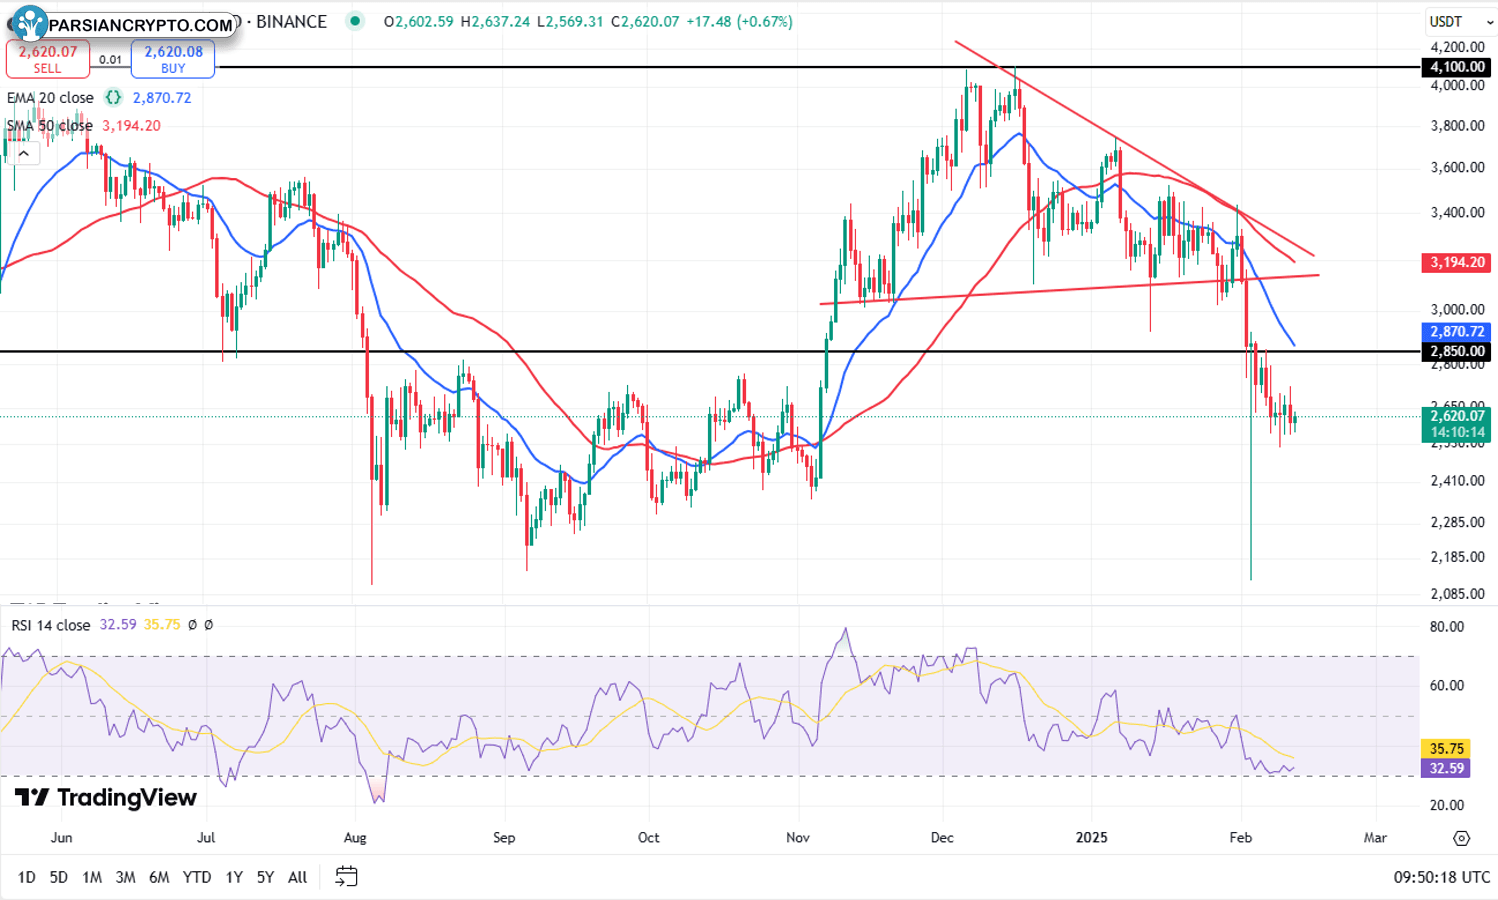Viewport: 1498px width, 900px height.
Task: Click the 09:50:18 UTC timezone clock
Action: tap(1442, 877)
